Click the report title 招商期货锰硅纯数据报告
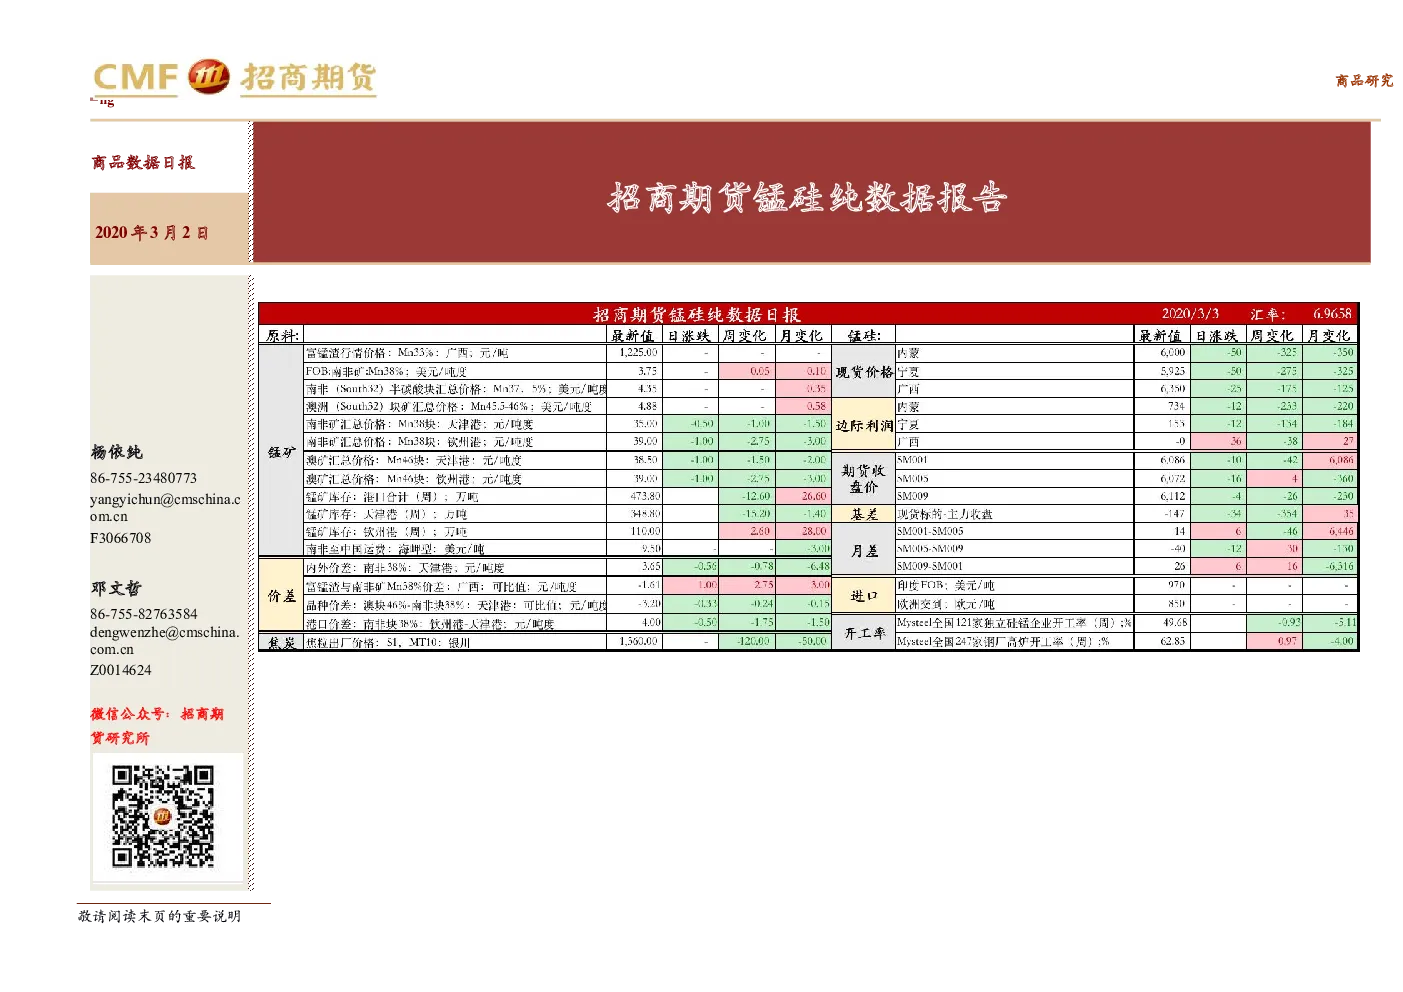This screenshot has width=1403, height=992. [807, 197]
